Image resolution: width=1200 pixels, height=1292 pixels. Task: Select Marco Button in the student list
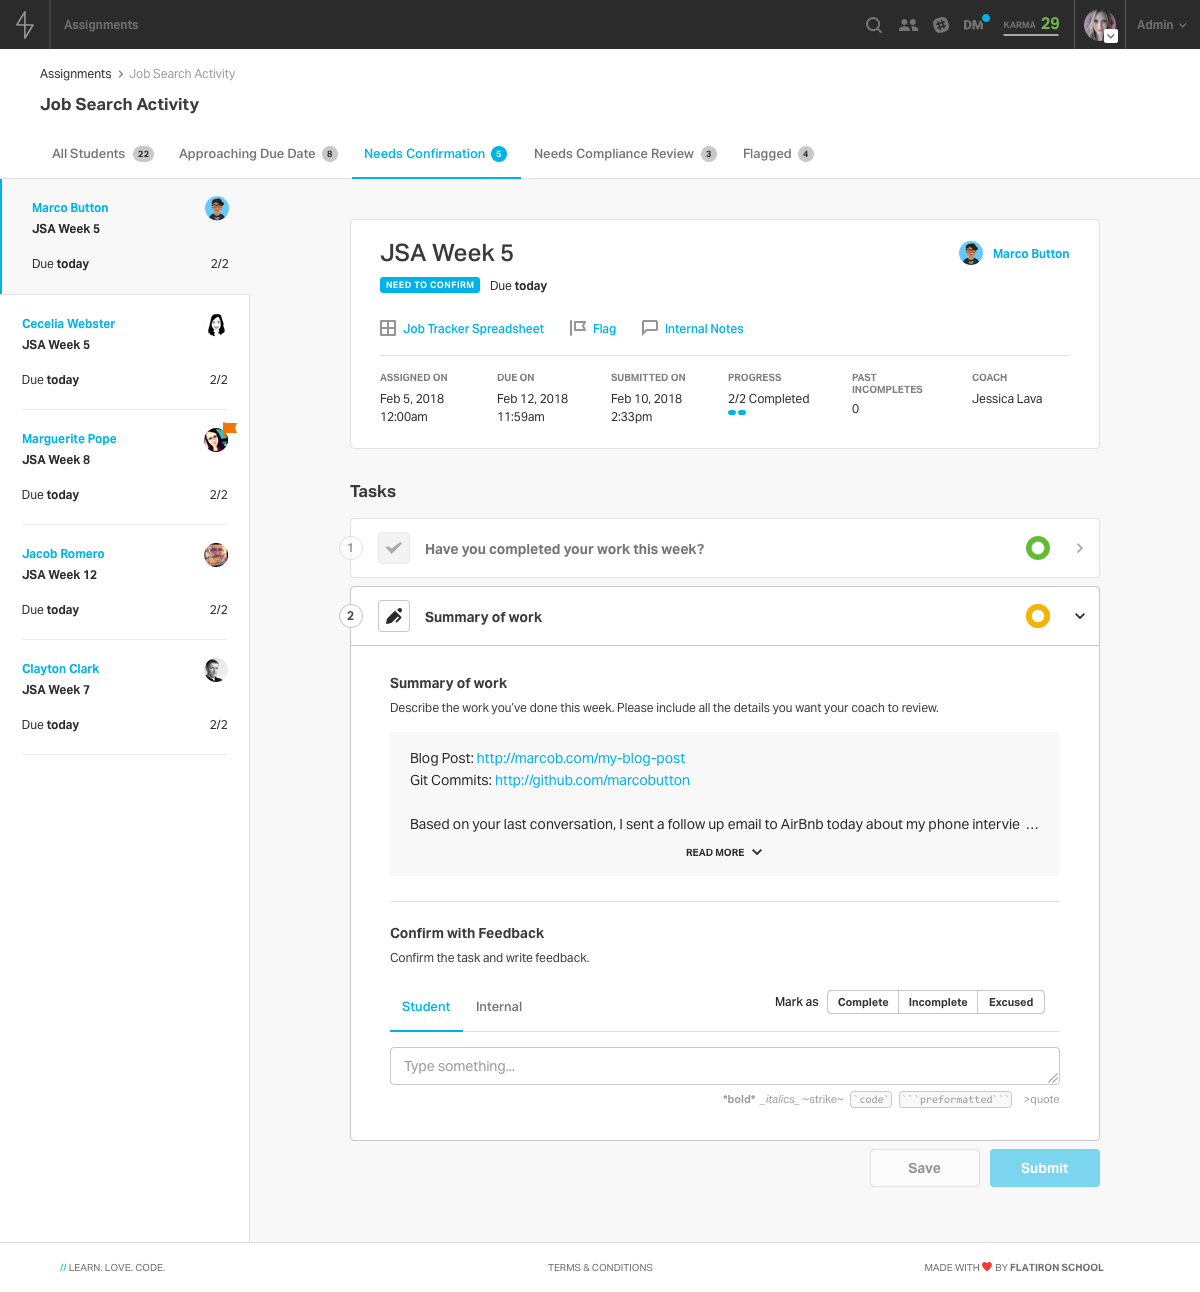(125, 236)
